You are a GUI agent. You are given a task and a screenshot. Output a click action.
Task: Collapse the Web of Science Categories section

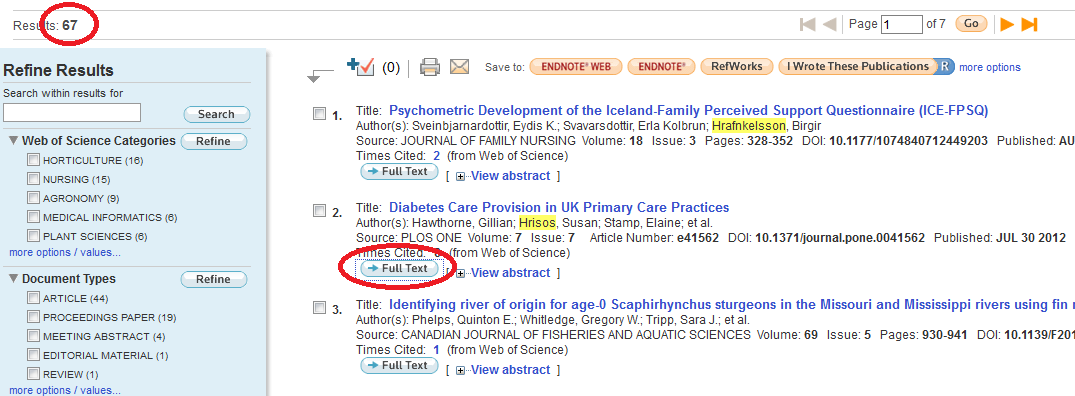point(14,141)
